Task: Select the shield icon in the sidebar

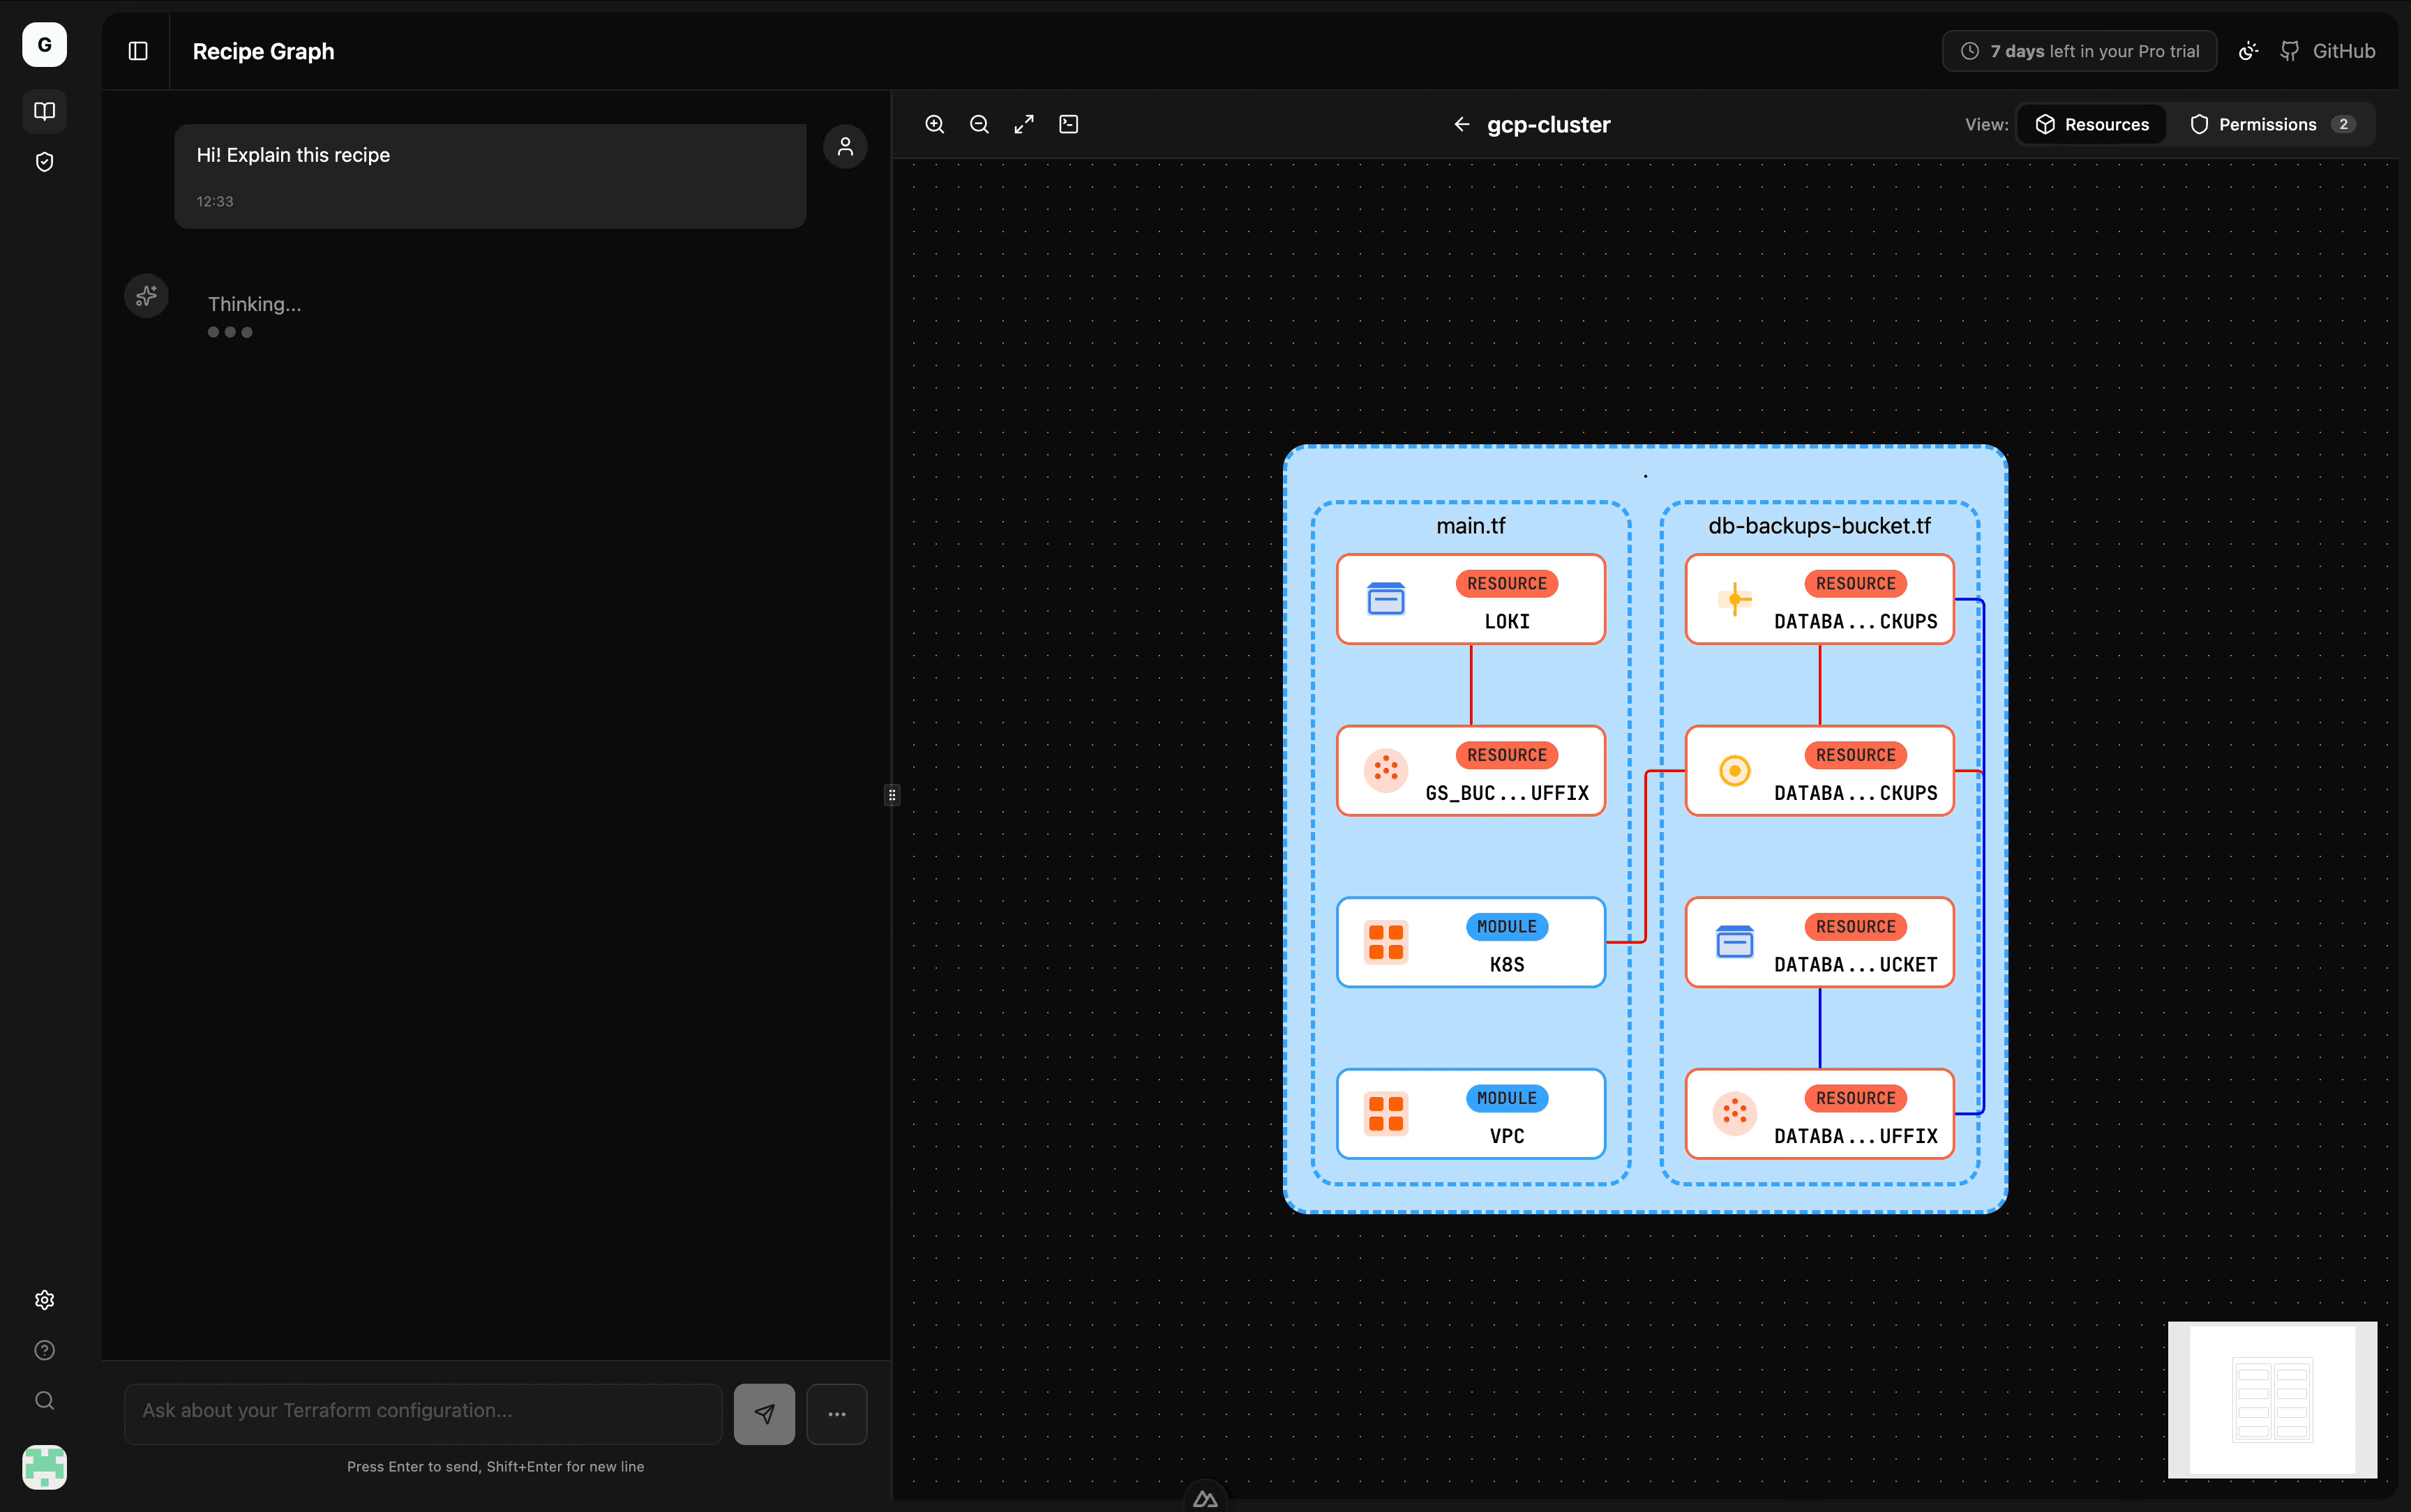Action: pyautogui.click(x=44, y=161)
